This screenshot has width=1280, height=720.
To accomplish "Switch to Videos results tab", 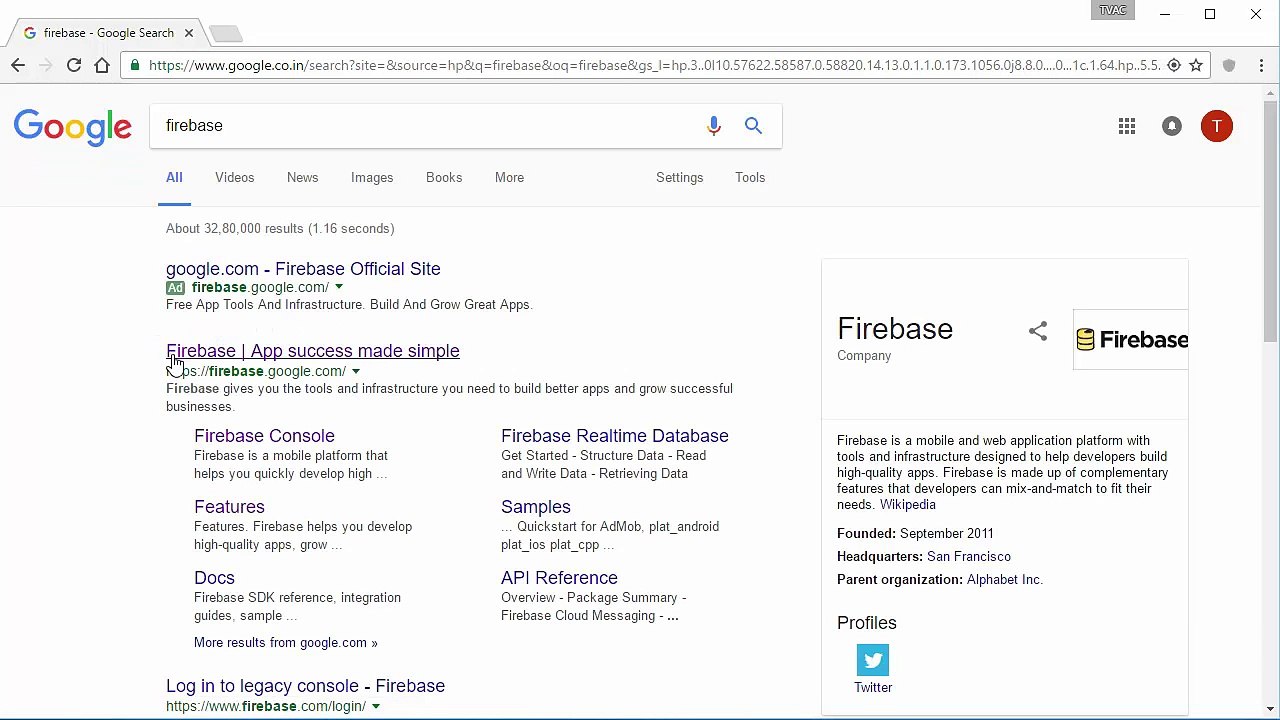I will (235, 178).
